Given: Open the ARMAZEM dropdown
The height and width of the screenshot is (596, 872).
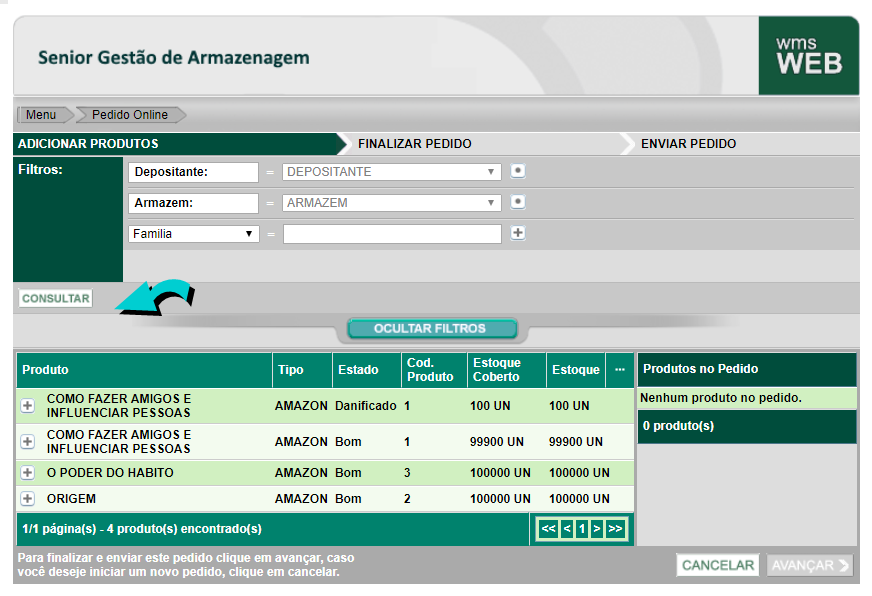Looking at the screenshot, I should pos(392,203).
